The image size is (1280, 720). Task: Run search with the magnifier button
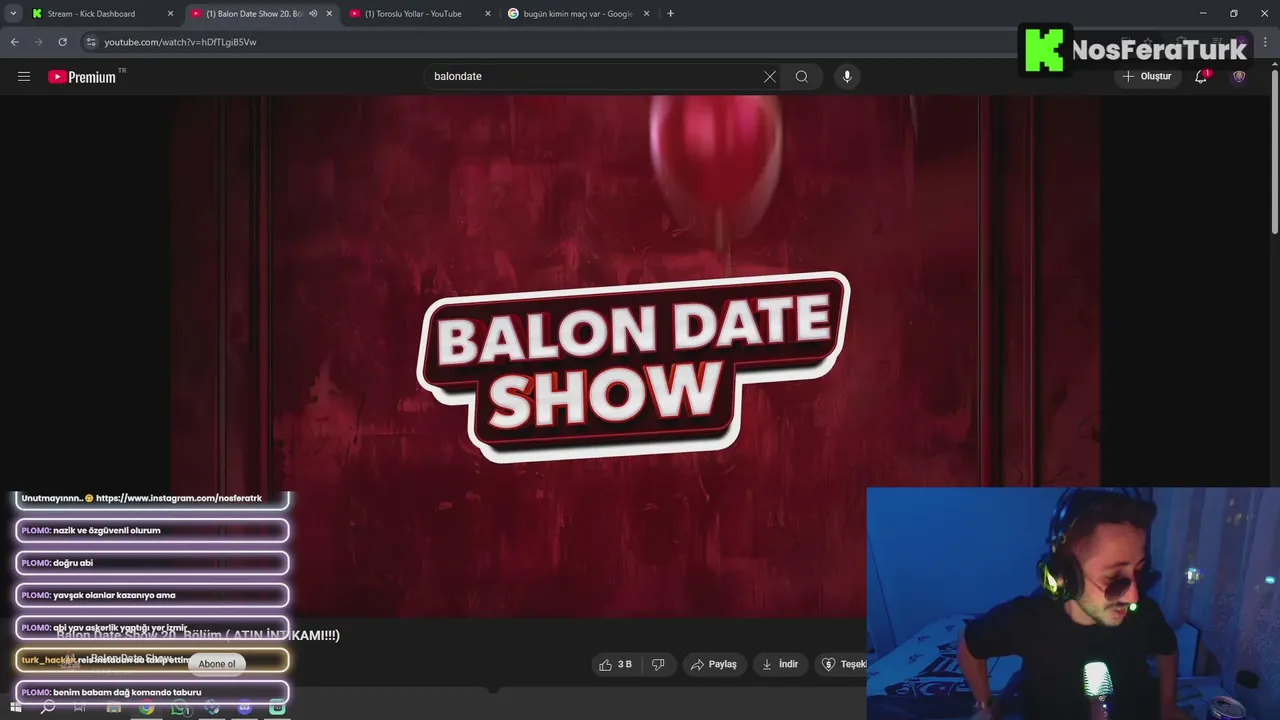(802, 77)
